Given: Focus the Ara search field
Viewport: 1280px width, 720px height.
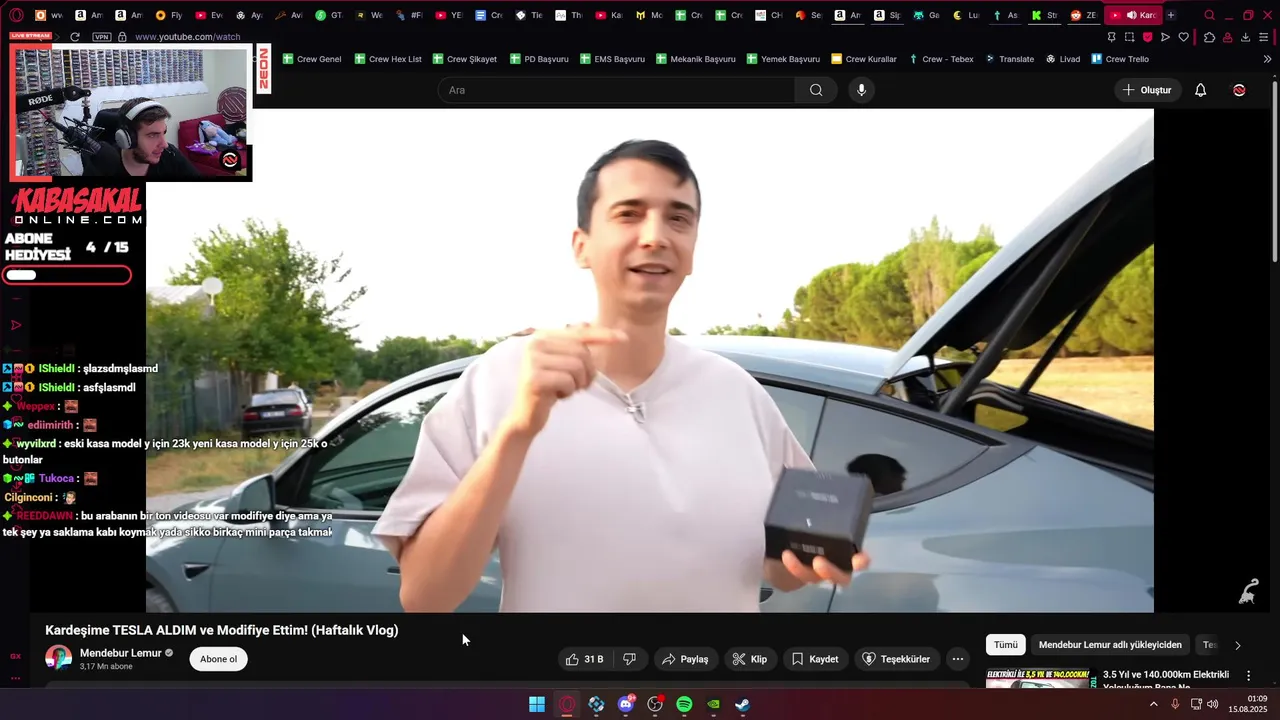Looking at the screenshot, I should tap(616, 90).
